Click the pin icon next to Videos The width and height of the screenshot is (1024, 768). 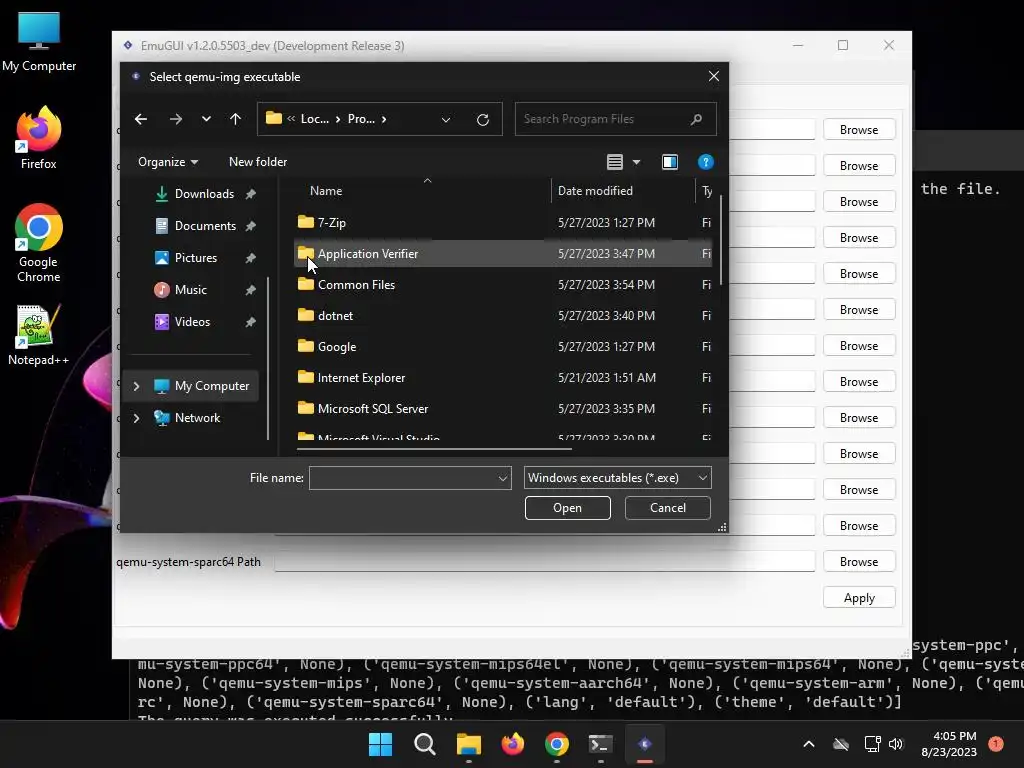point(250,322)
